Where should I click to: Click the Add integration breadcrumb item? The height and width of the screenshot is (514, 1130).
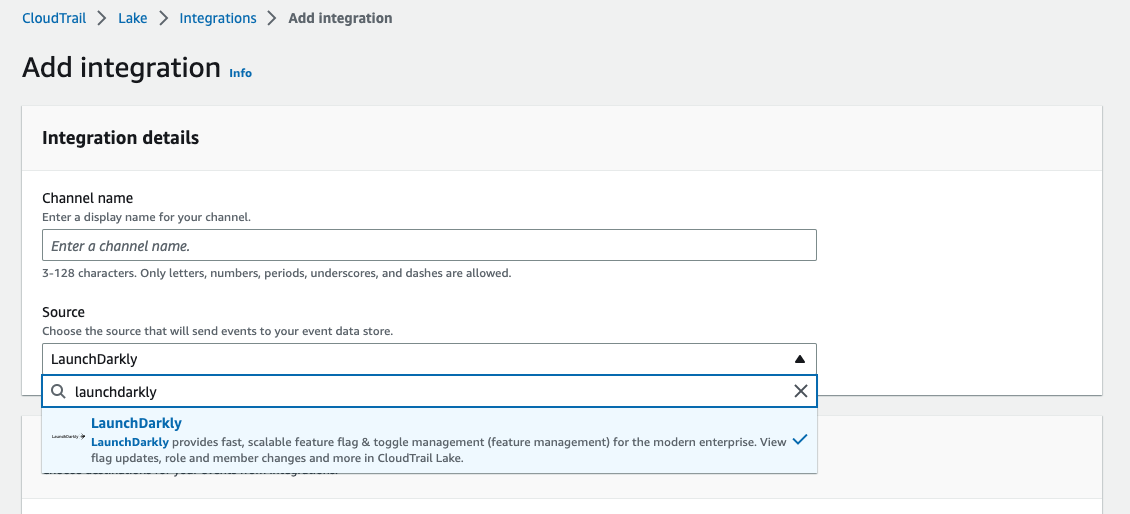(x=340, y=18)
